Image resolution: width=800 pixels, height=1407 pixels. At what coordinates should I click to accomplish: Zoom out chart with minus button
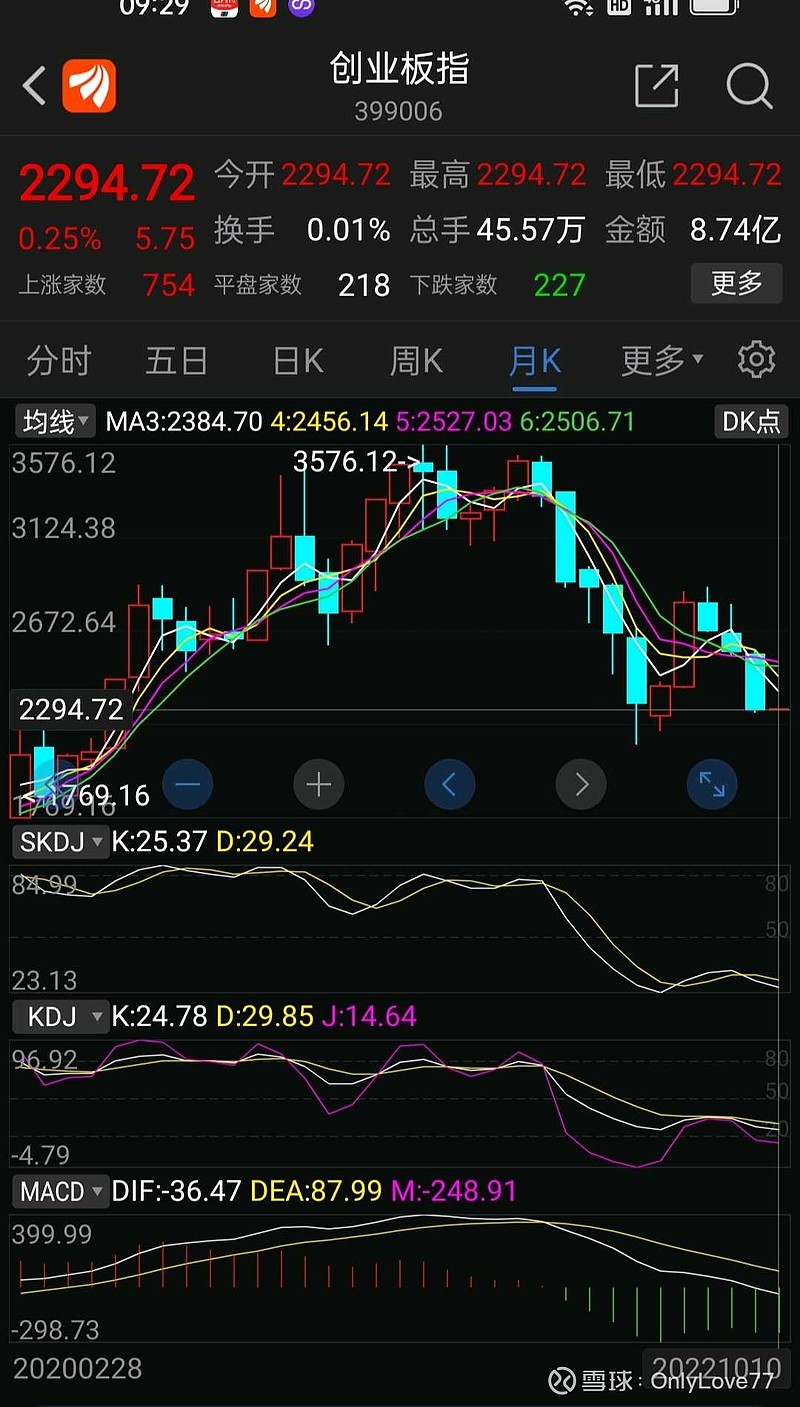[x=188, y=784]
